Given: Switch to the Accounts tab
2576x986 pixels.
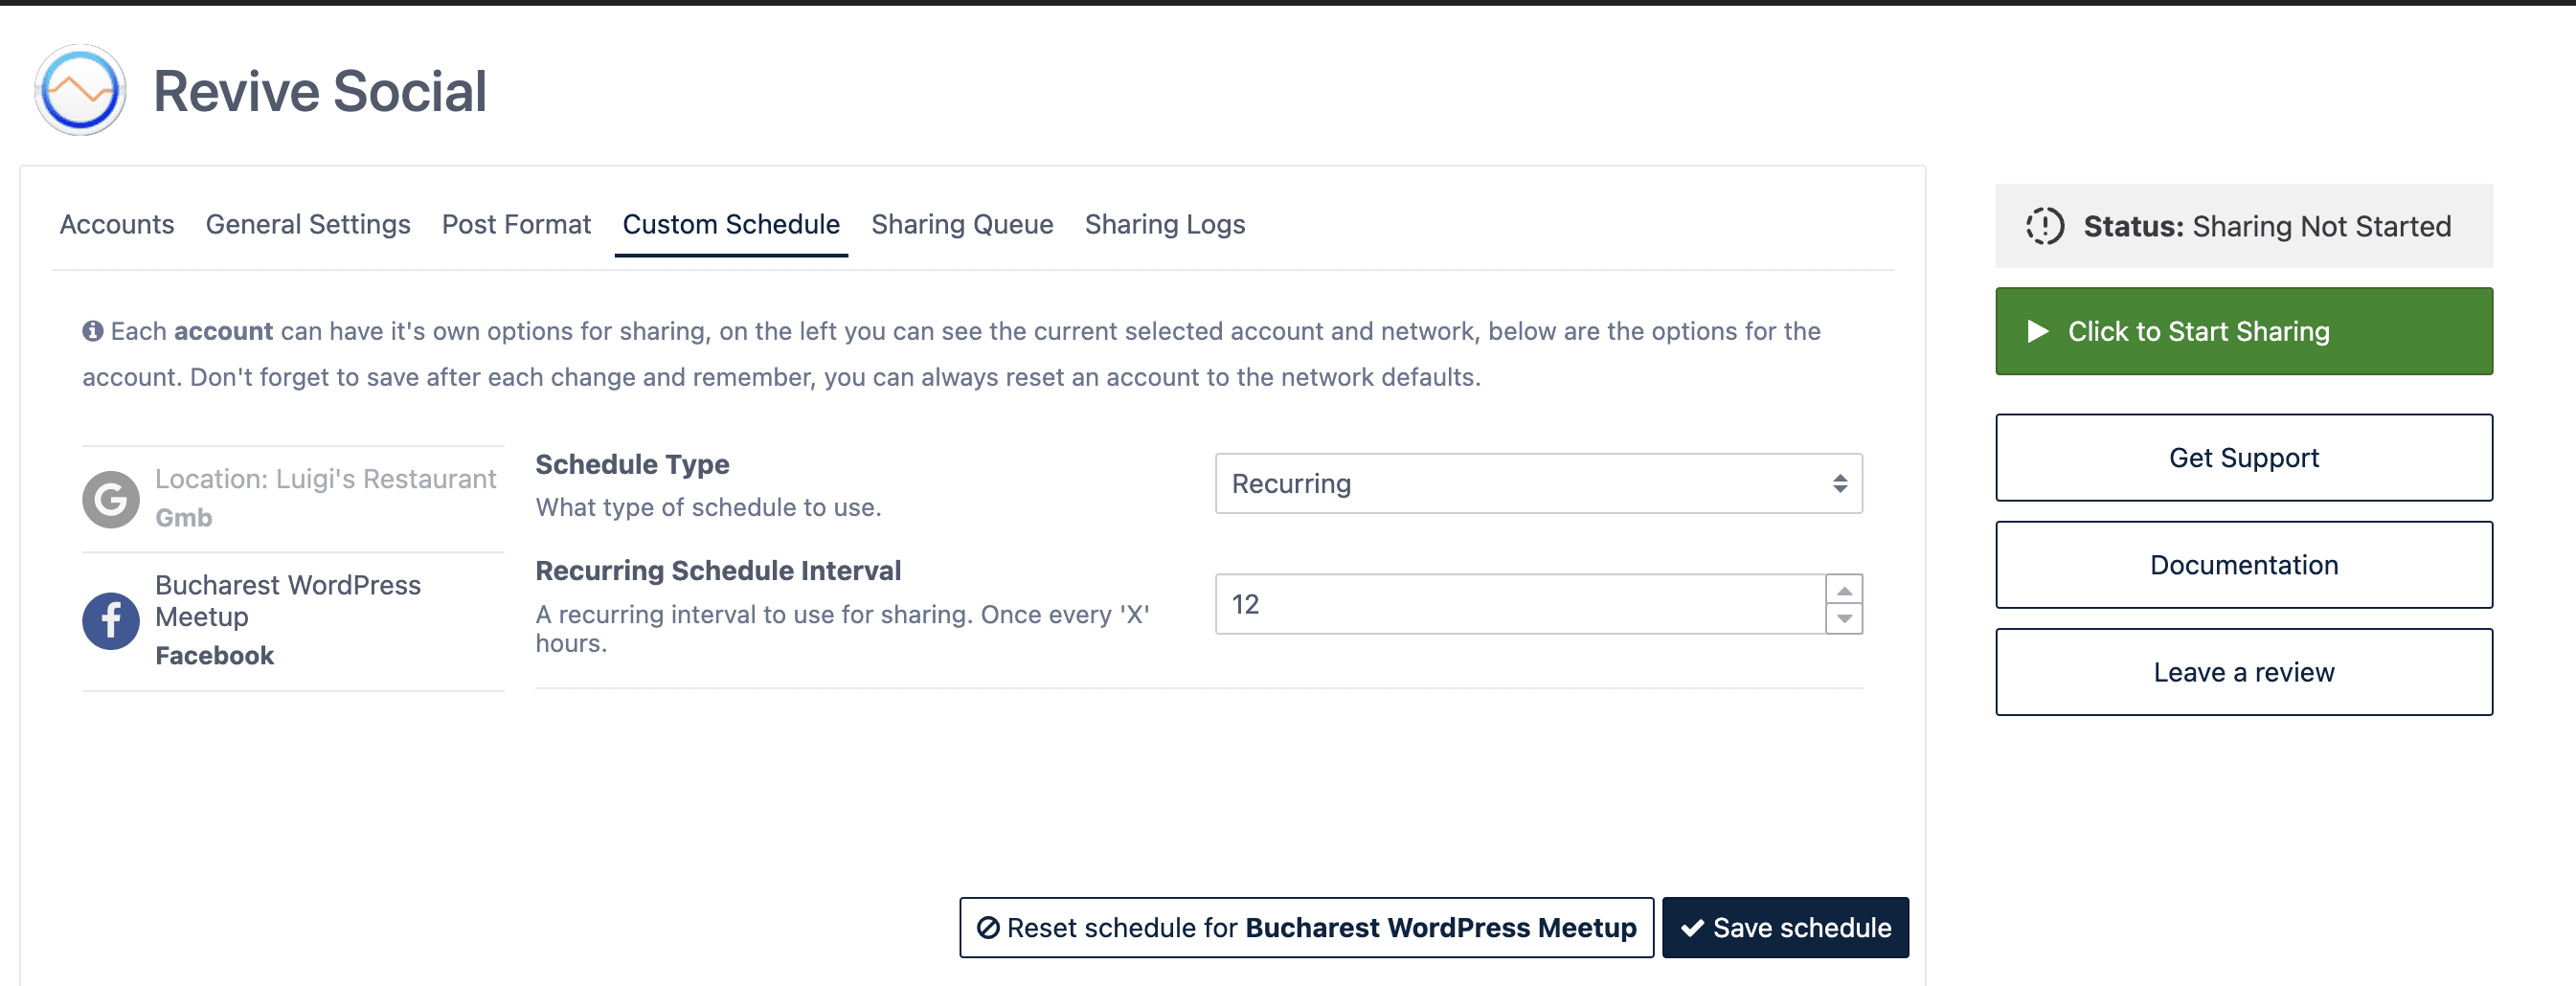Looking at the screenshot, I should tap(117, 225).
